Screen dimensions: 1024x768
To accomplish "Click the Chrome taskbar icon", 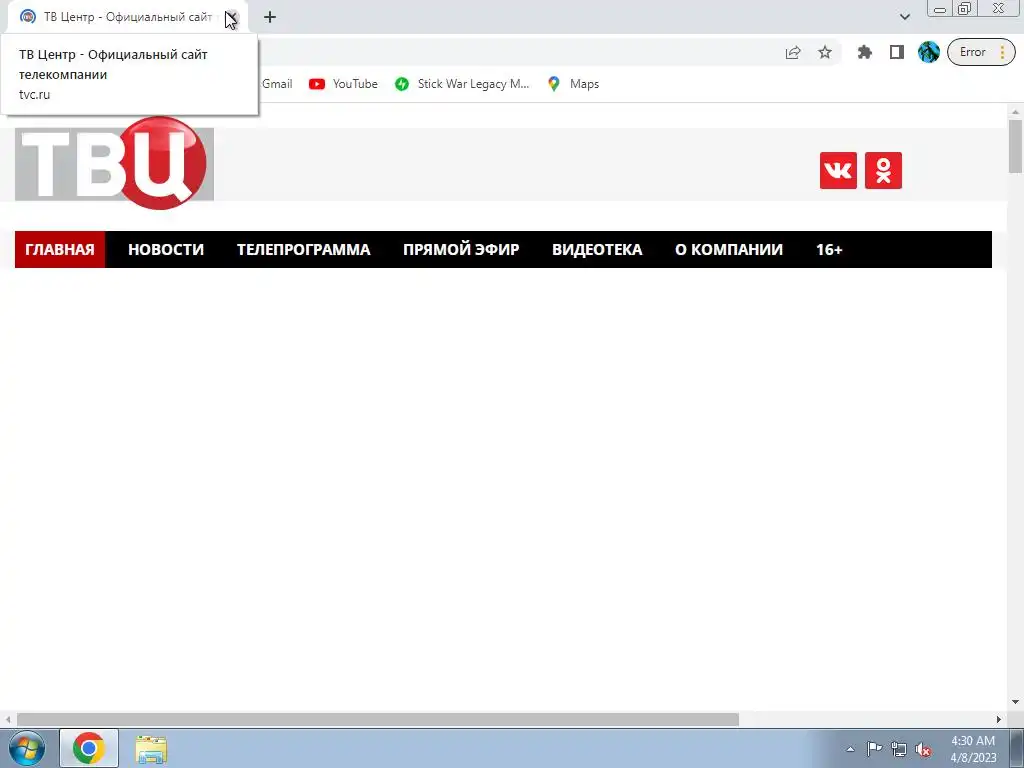I will (x=89, y=748).
